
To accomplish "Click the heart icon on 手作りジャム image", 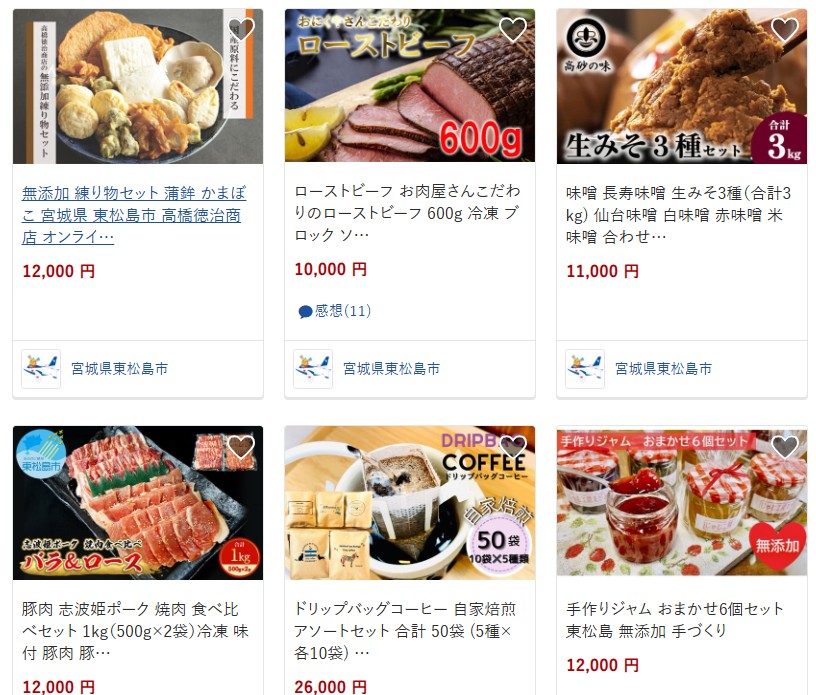I will pyautogui.click(x=785, y=448).
